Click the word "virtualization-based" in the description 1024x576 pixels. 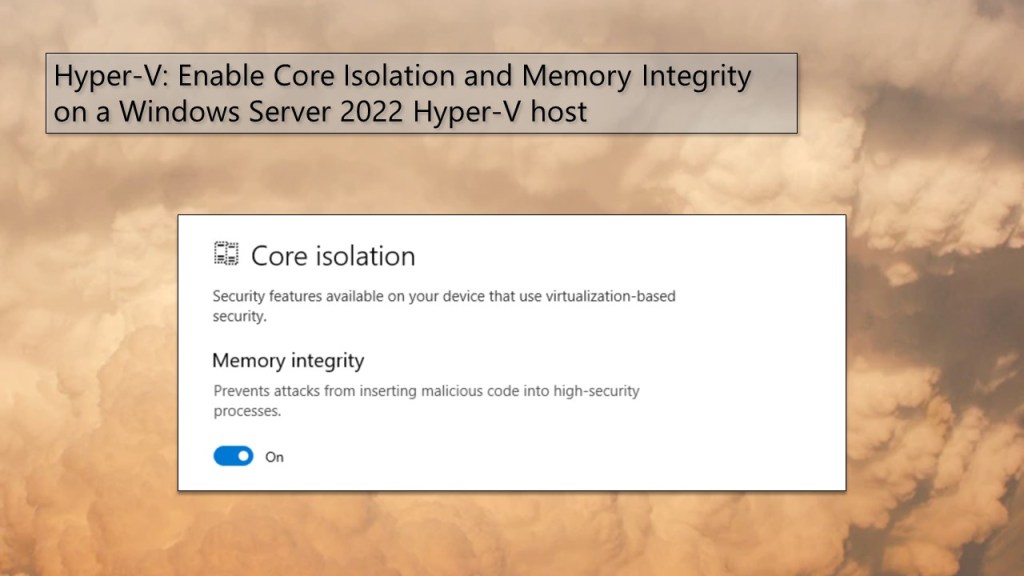tap(620, 297)
